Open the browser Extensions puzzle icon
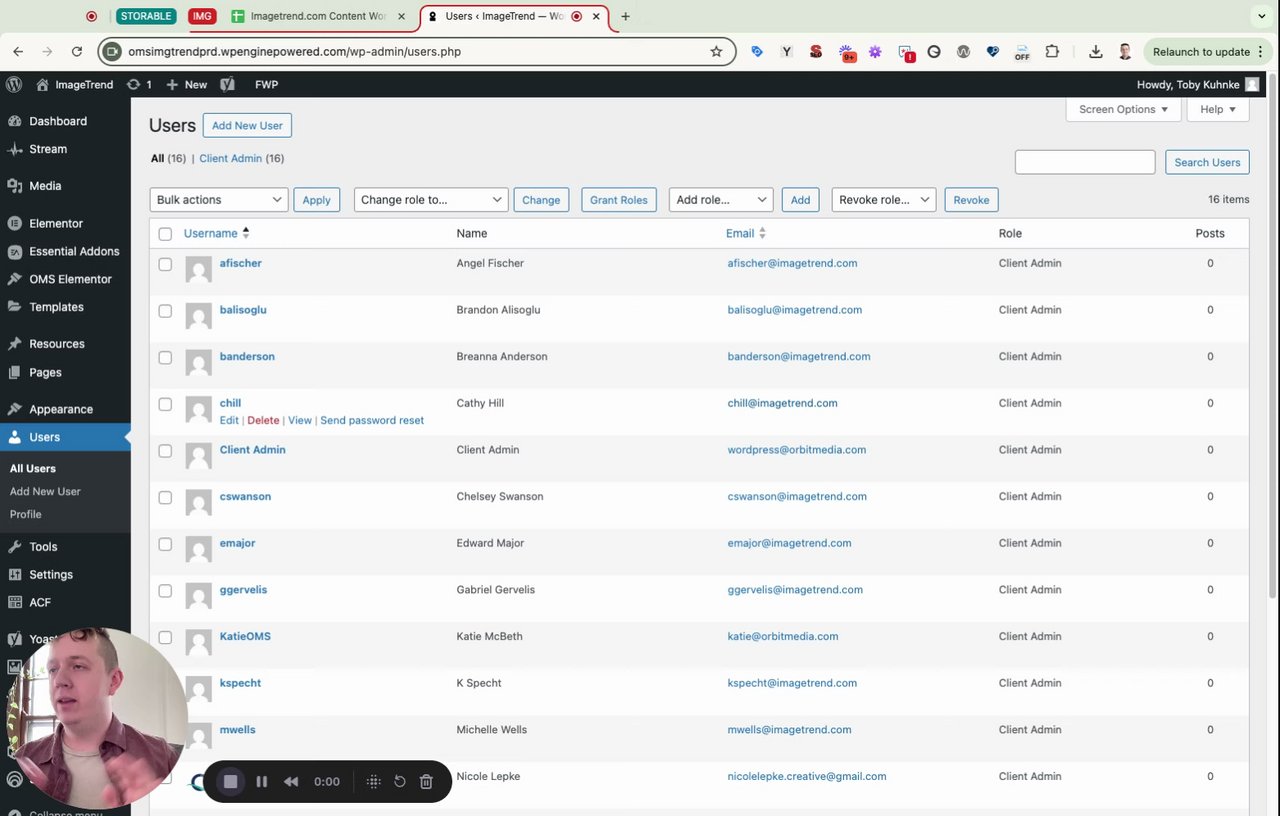Screen dimensions: 1280x816 [1052, 51]
